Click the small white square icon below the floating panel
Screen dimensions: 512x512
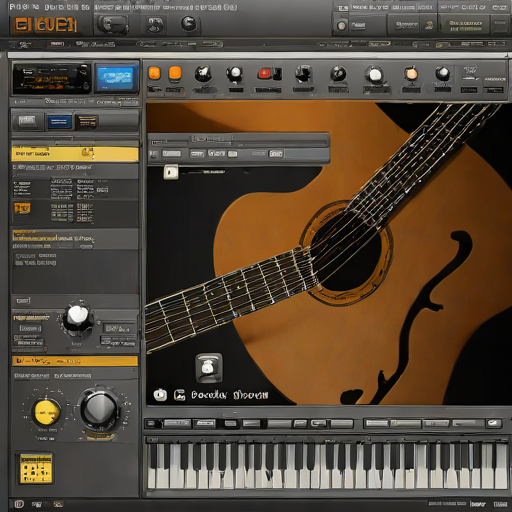[x=171, y=172]
